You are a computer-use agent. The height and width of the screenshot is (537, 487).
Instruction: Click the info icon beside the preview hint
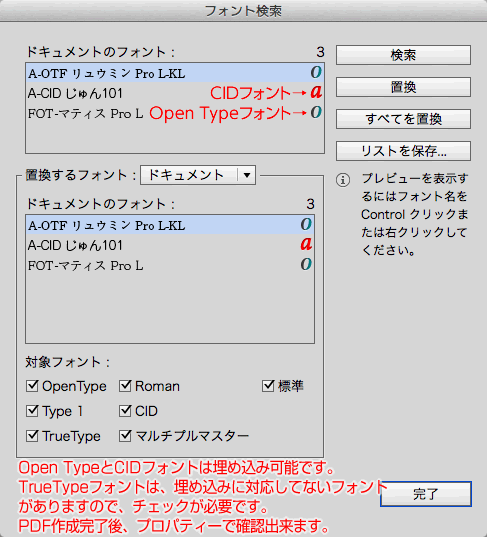point(343,180)
